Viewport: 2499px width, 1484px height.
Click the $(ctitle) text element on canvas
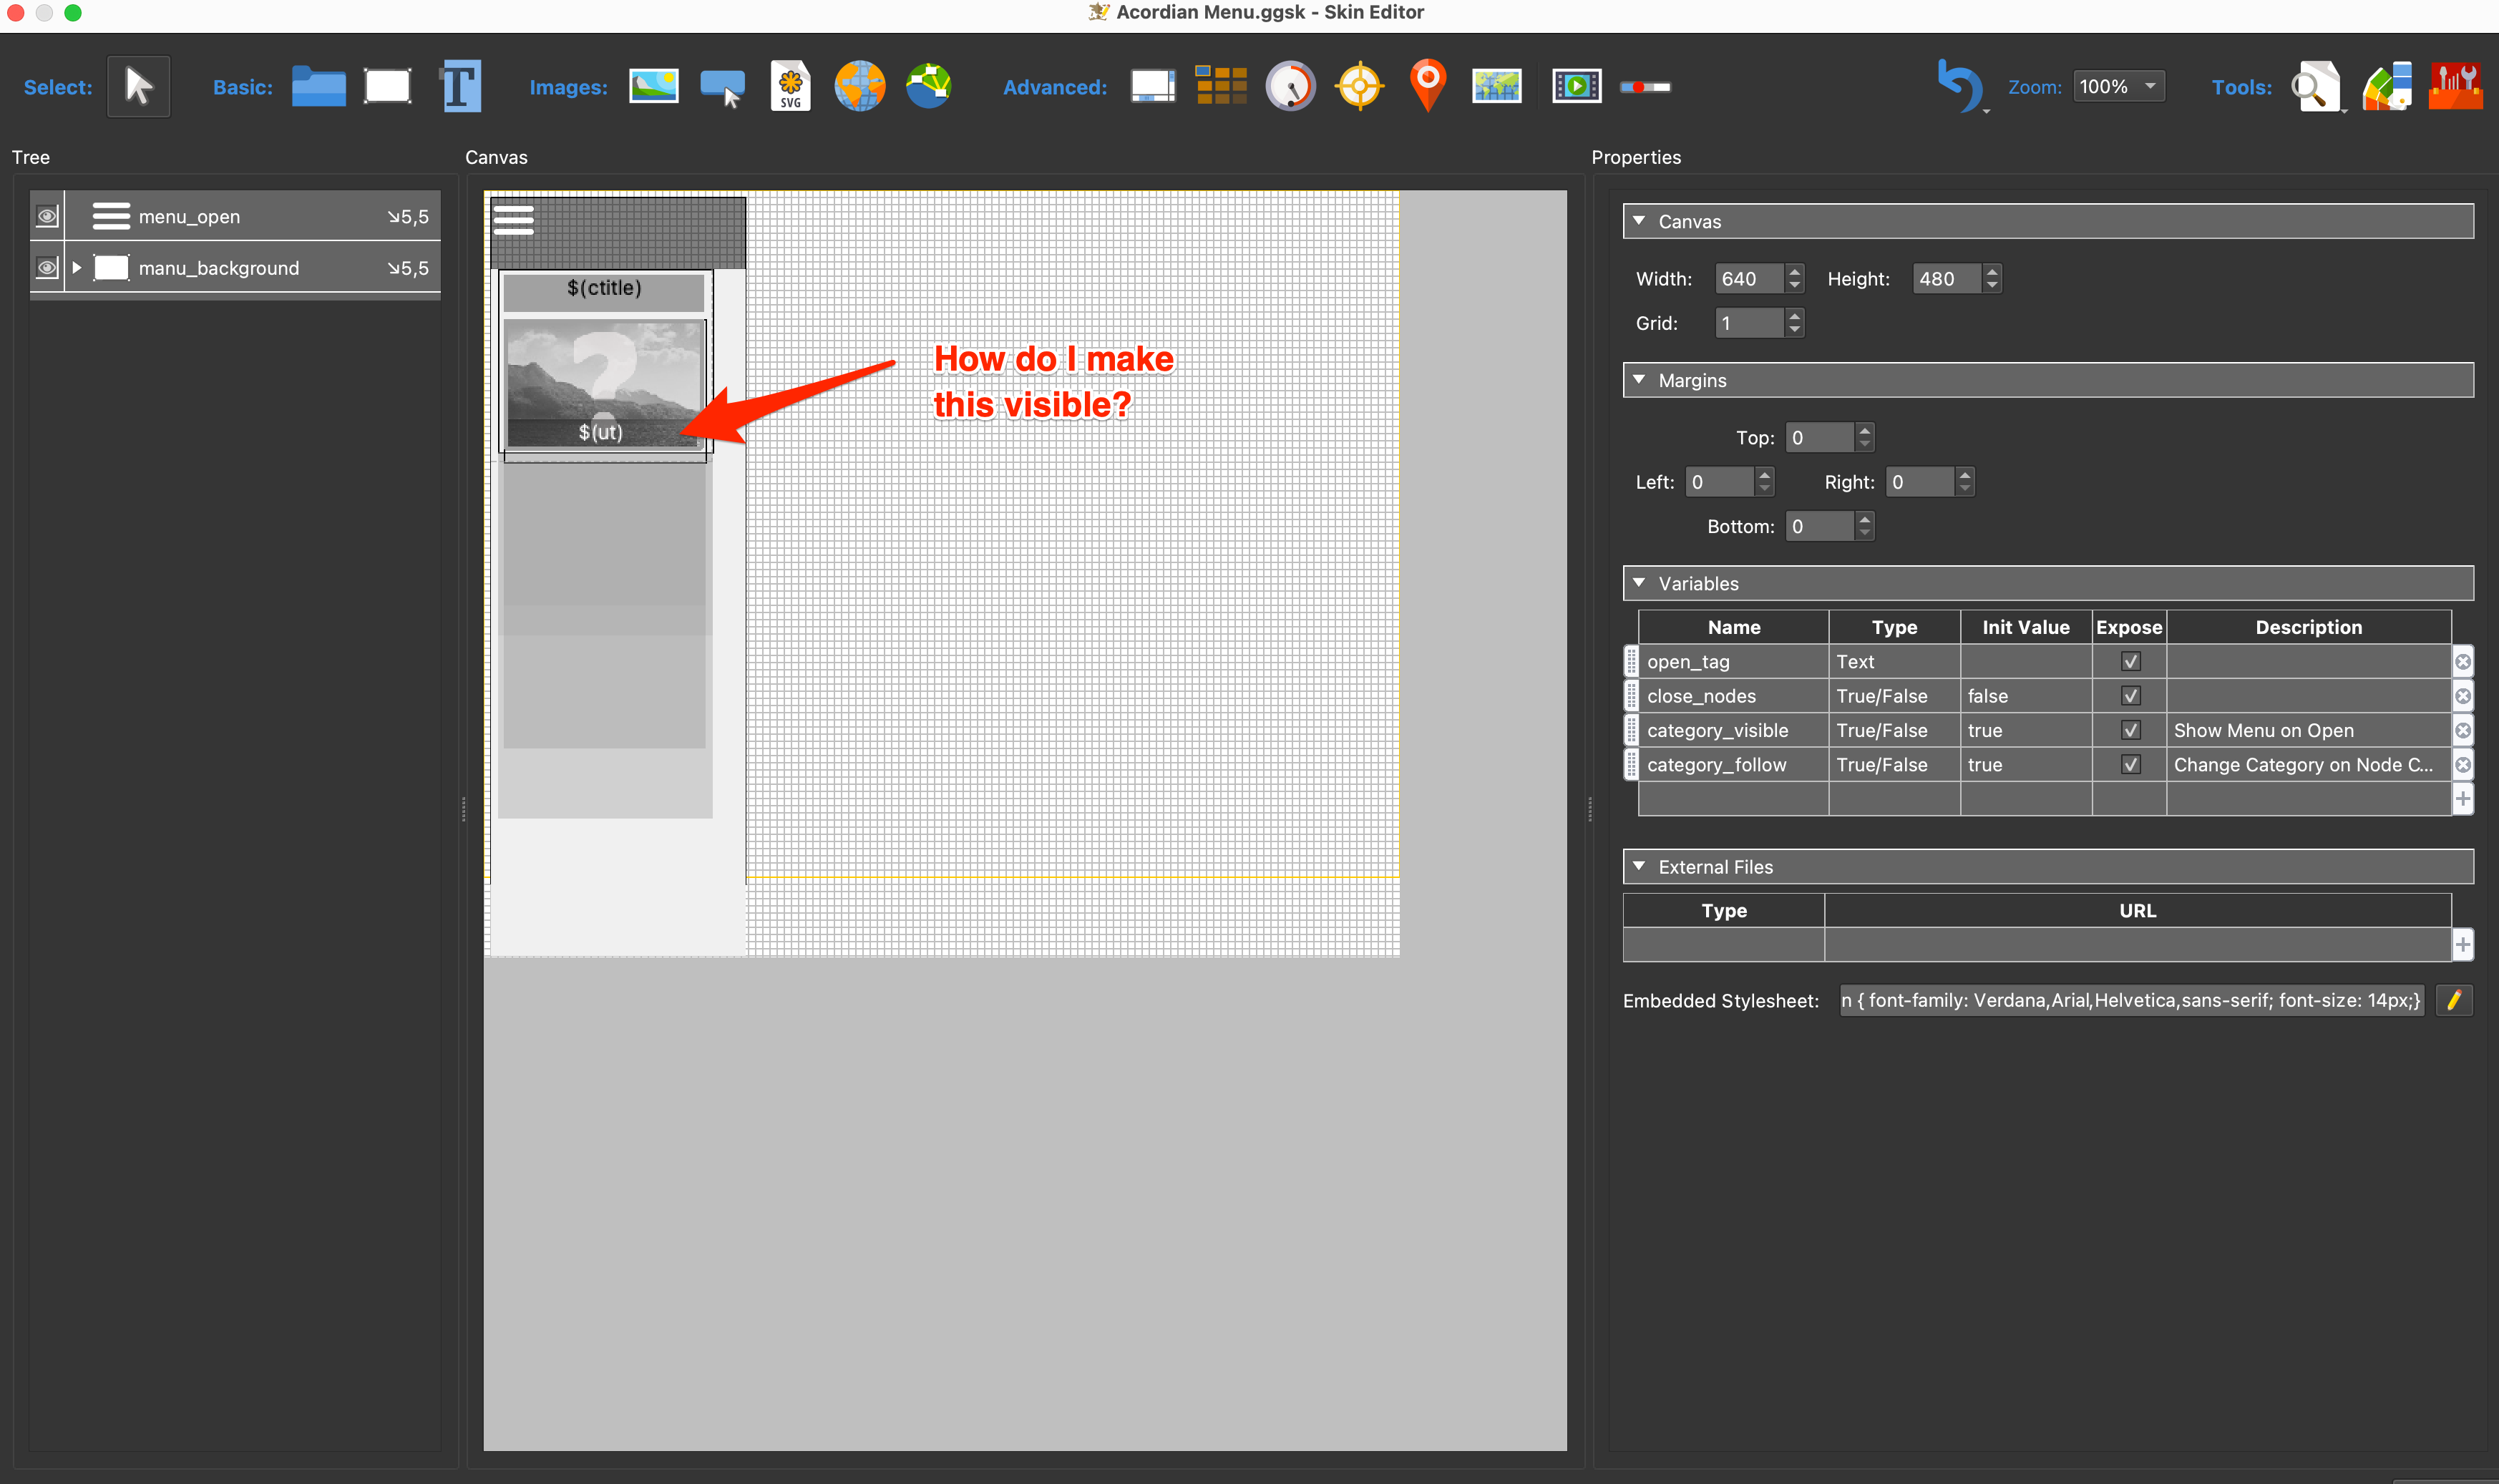tap(603, 288)
